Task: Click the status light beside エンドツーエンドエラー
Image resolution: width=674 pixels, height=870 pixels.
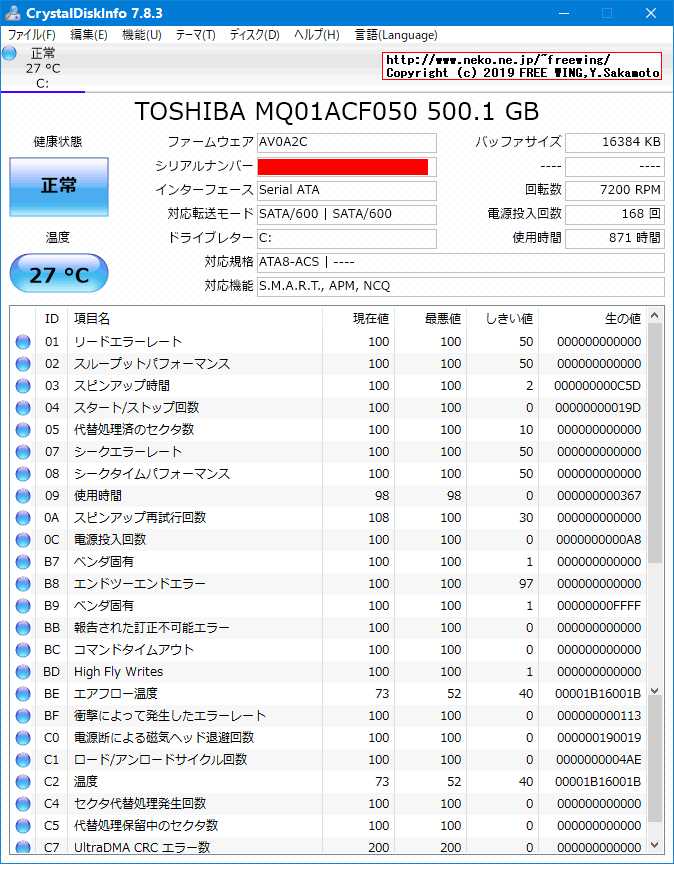Action: tap(24, 583)
